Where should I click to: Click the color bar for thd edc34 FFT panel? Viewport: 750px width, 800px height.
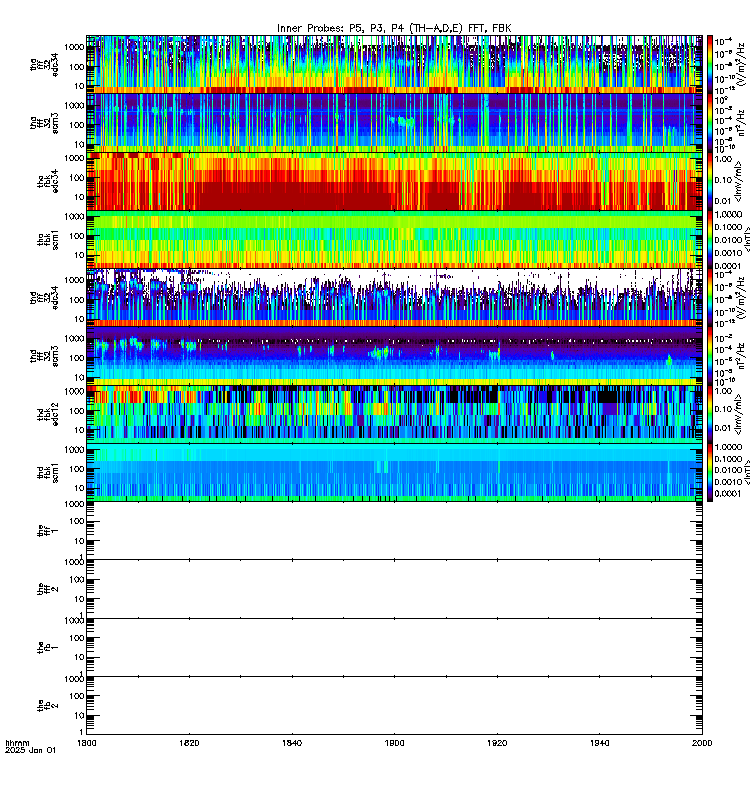[710, 298]
